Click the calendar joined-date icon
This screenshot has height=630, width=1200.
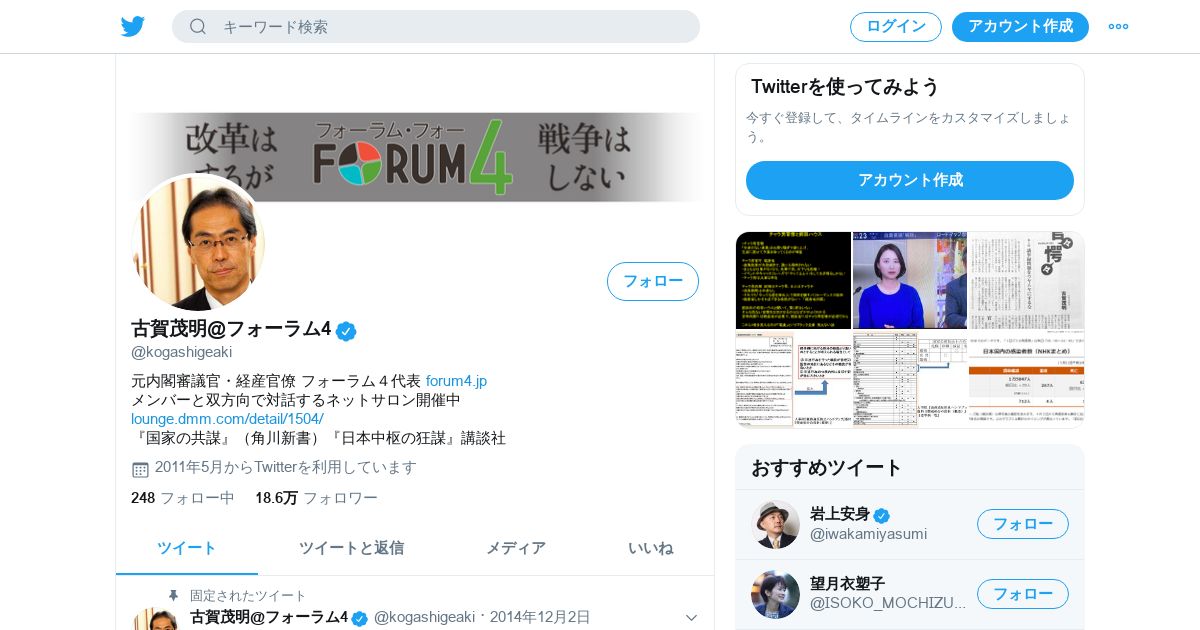coord(140,469)
